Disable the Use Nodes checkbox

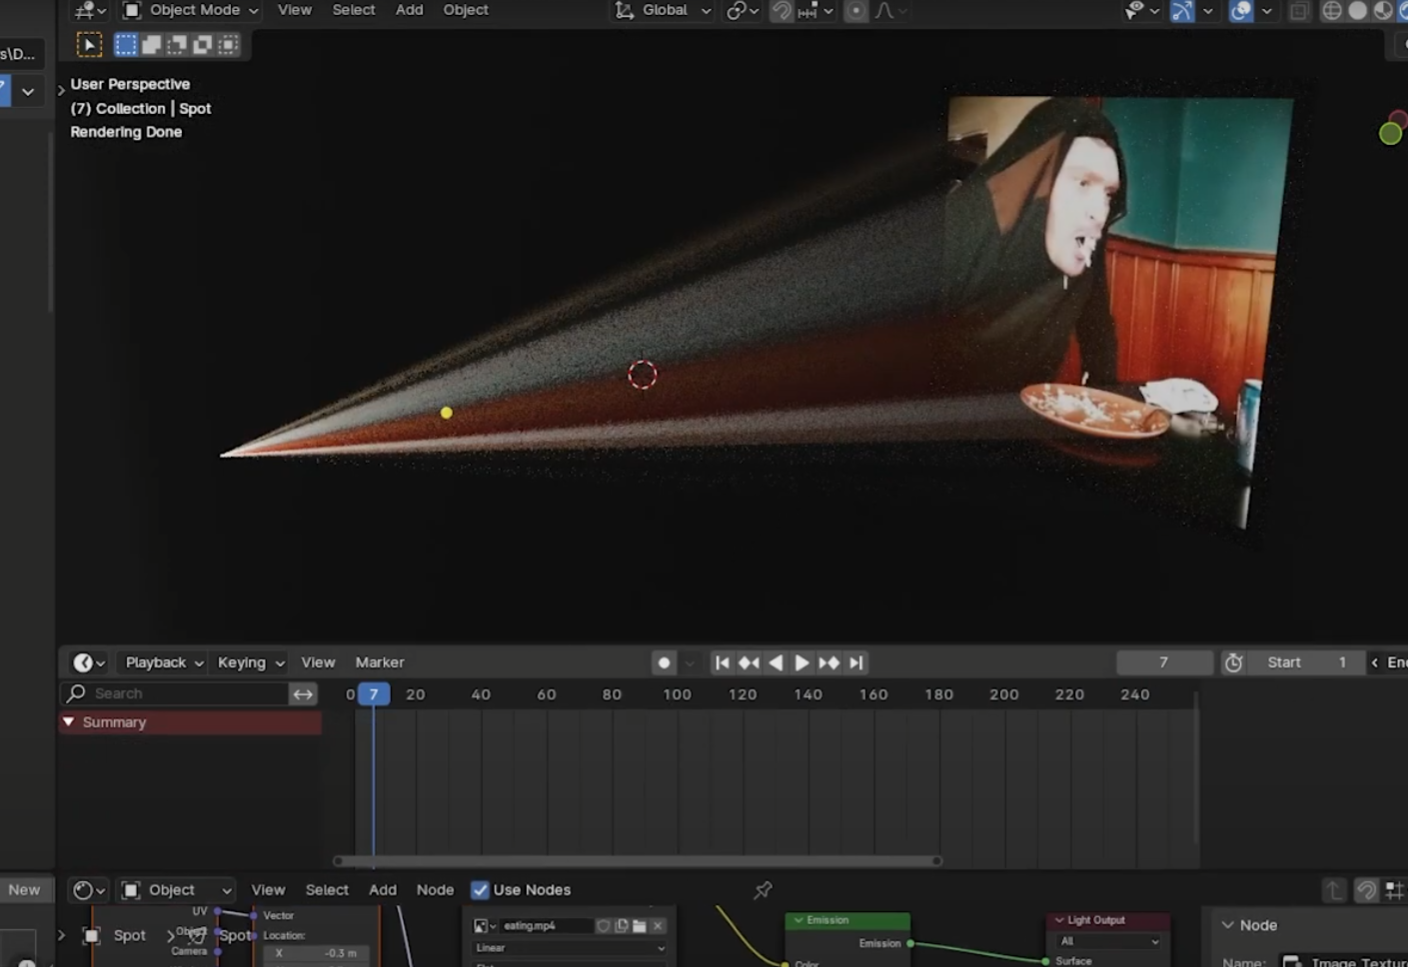[480, 890]
